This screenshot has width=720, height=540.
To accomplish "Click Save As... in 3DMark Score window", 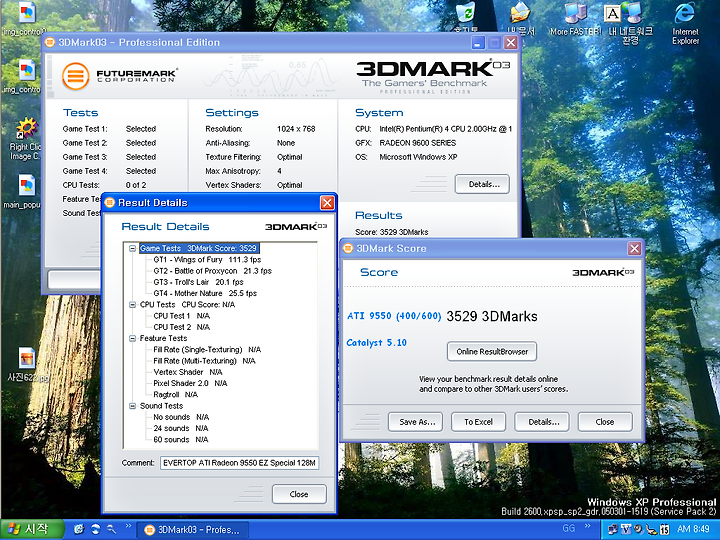I will coord(415,422).
